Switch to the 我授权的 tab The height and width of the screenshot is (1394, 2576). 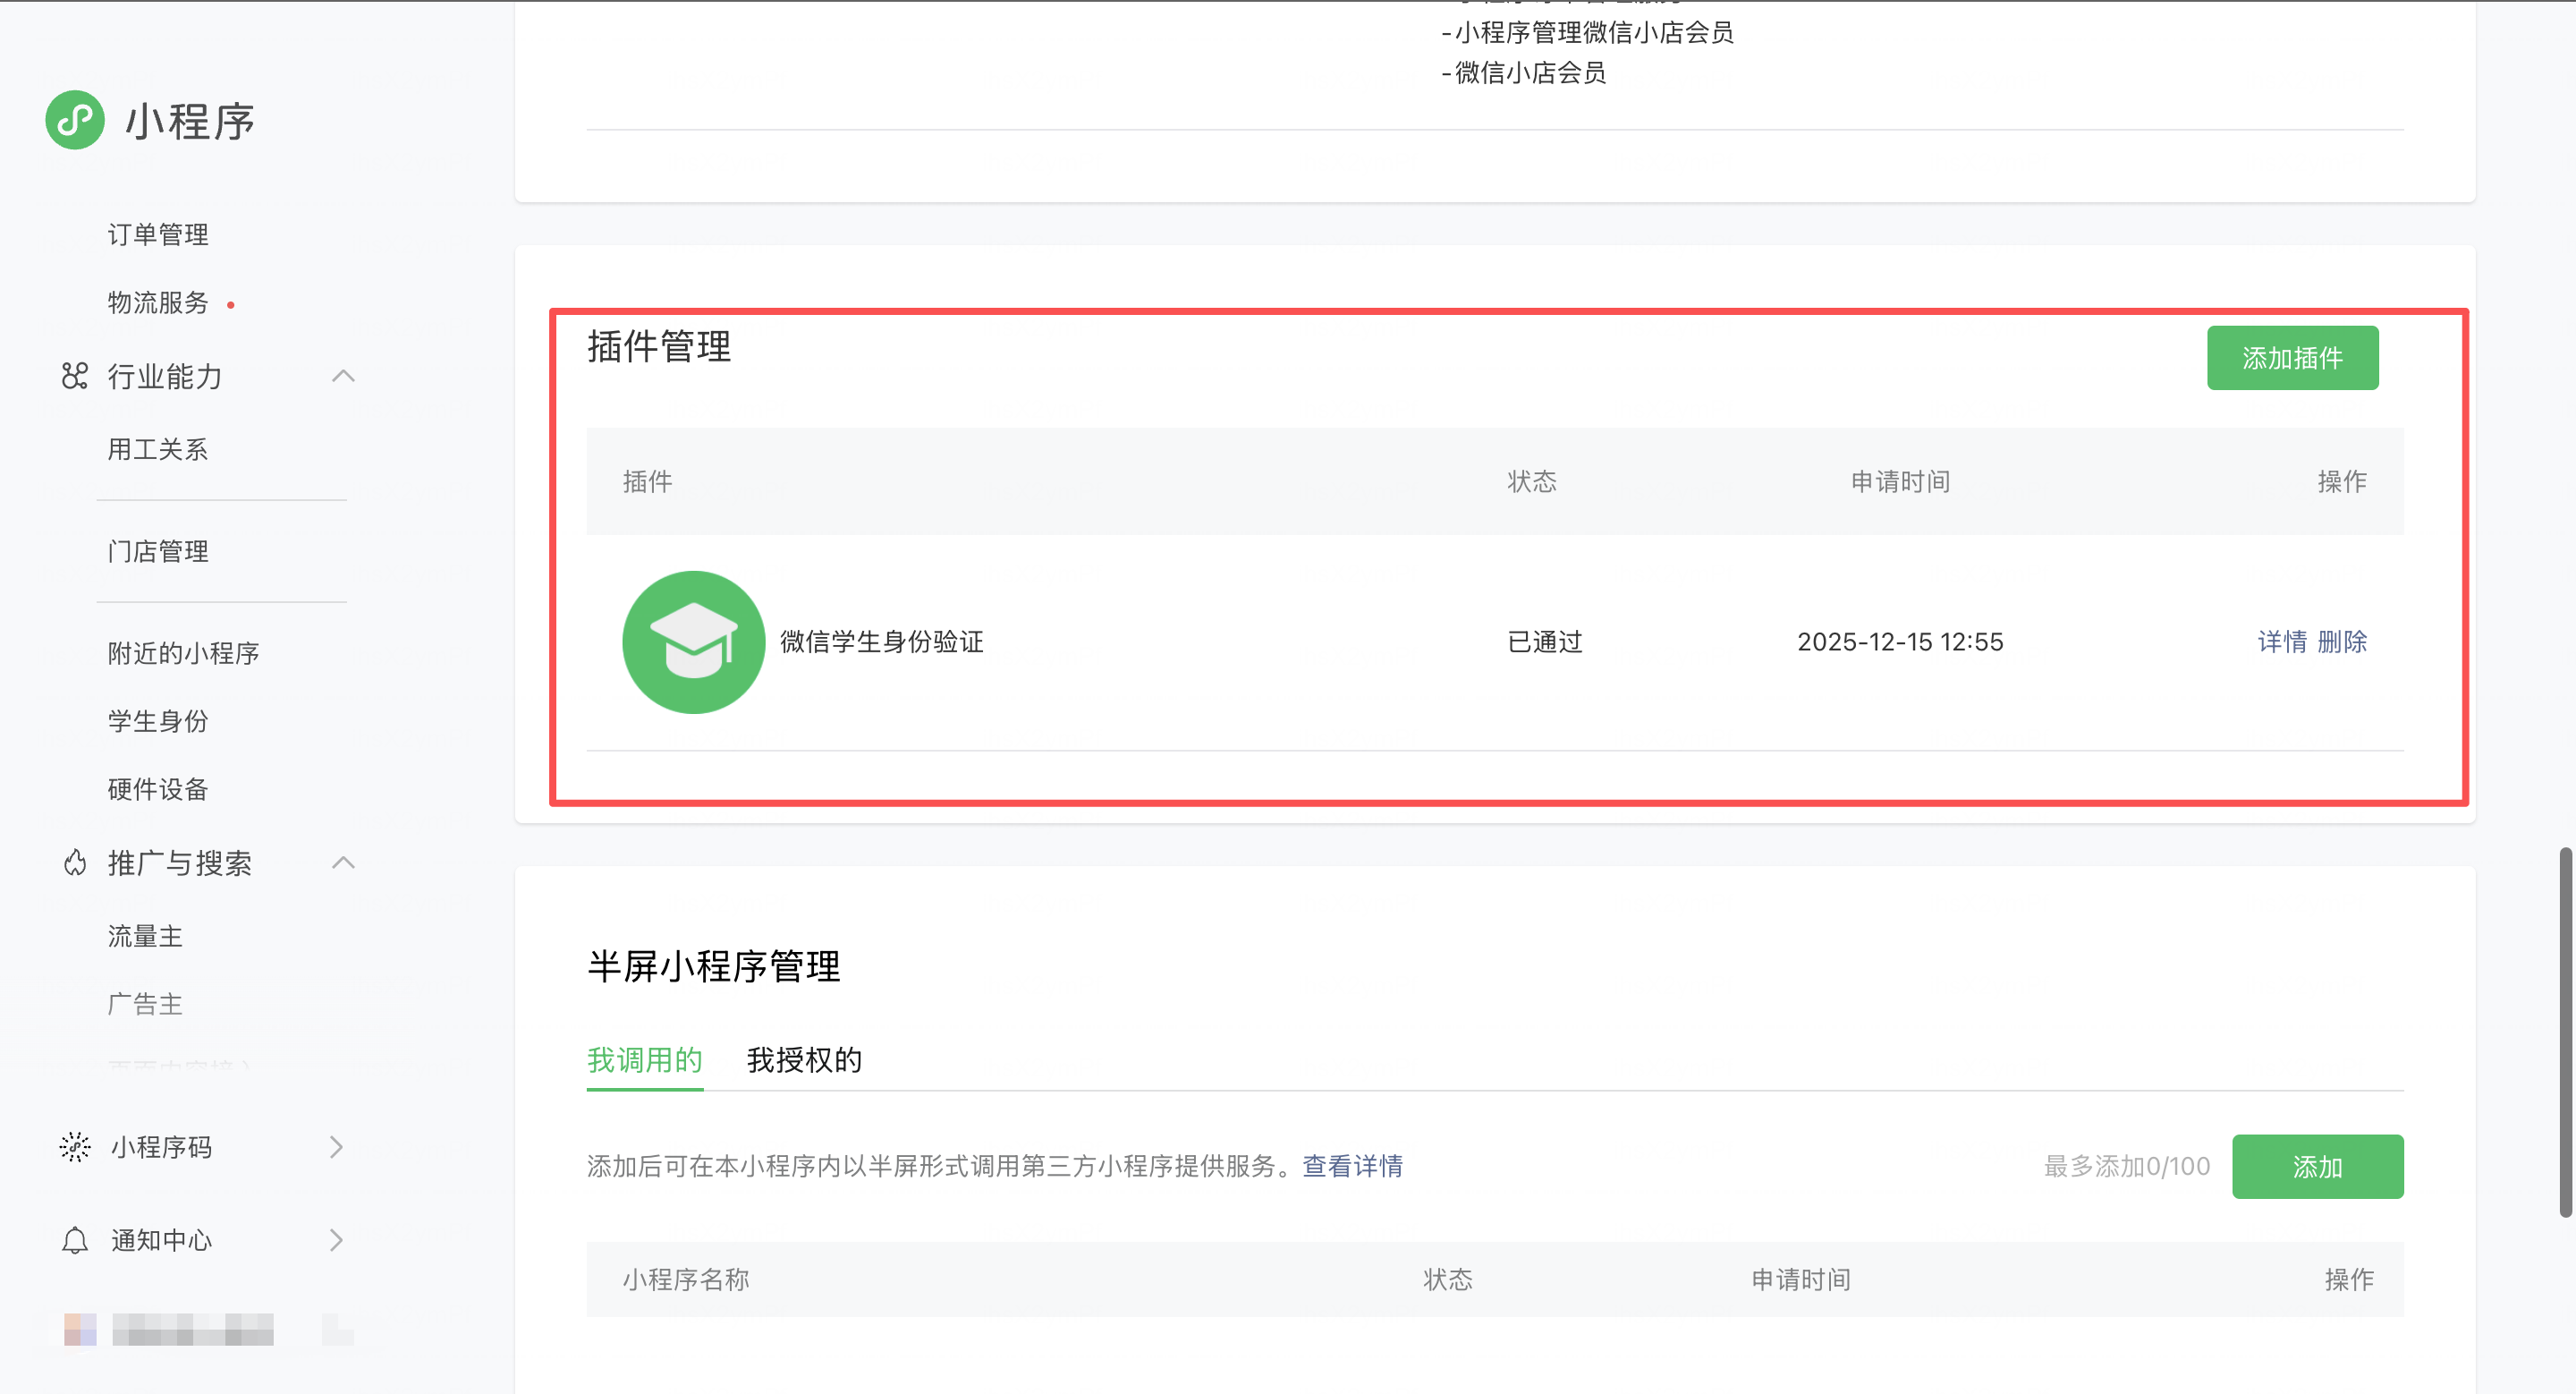click(803, 1060)
